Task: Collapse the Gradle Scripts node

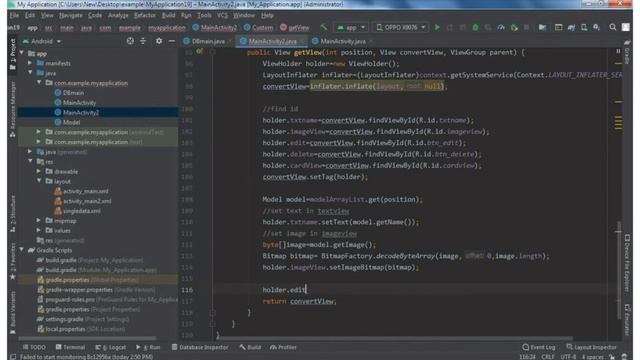Action: [22, 250]
